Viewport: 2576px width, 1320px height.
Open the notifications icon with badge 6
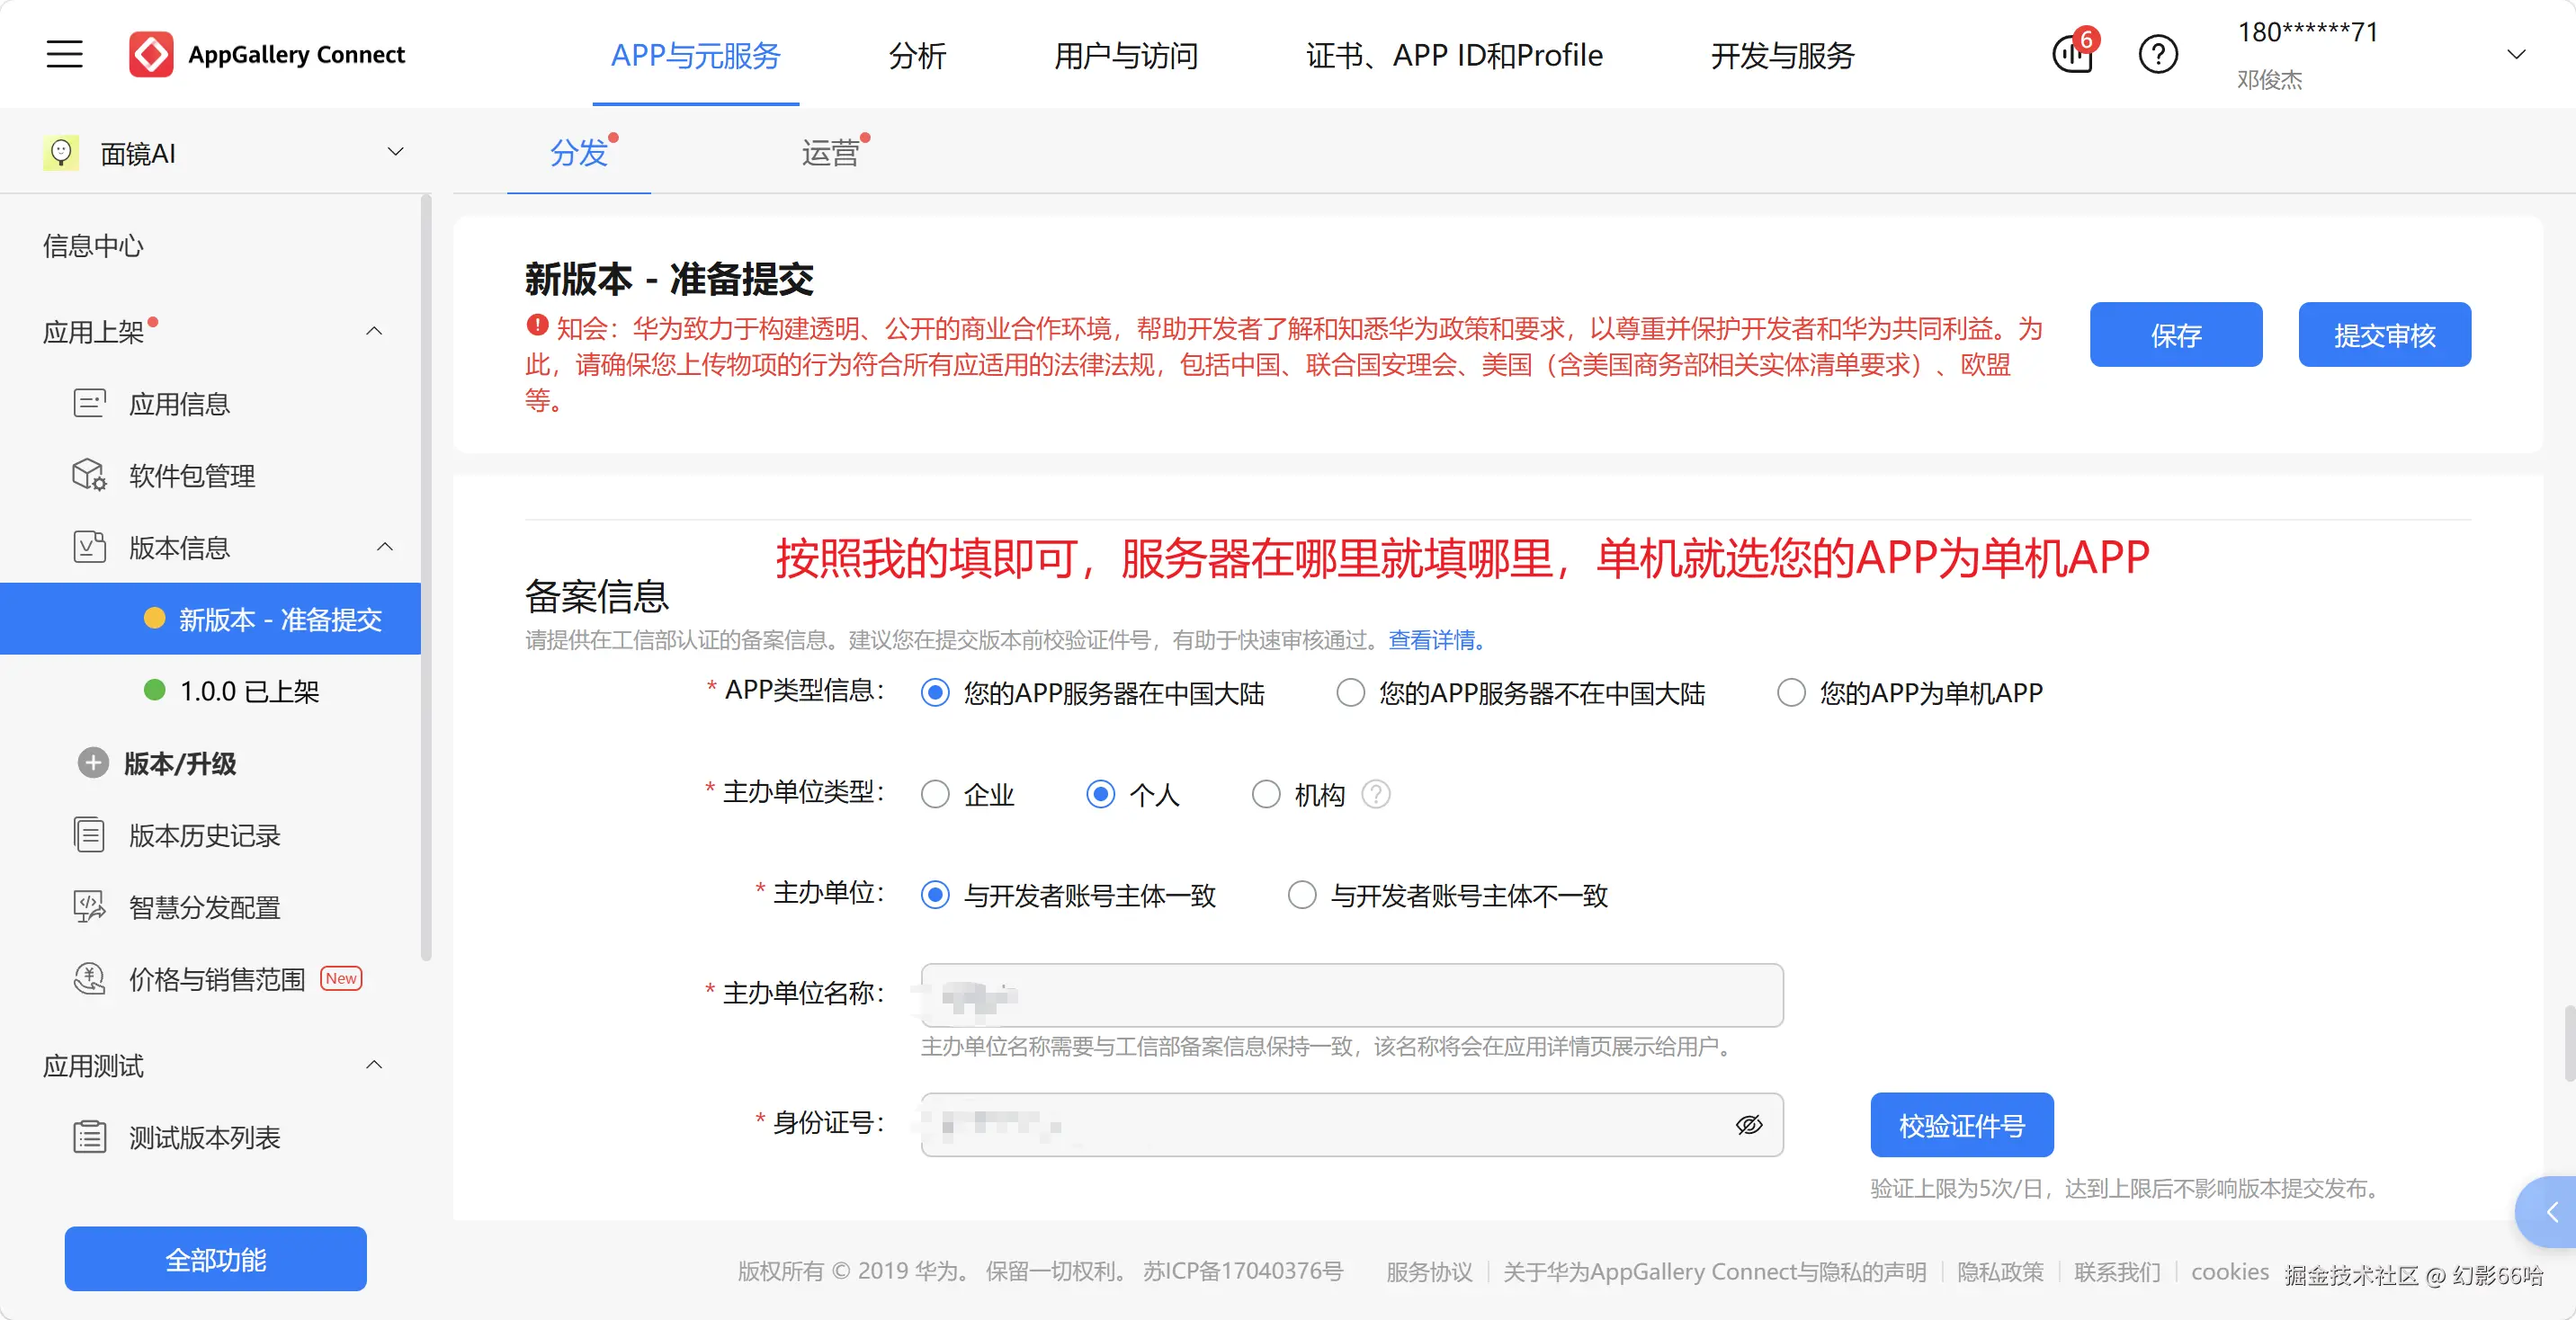coord(2073,54)
